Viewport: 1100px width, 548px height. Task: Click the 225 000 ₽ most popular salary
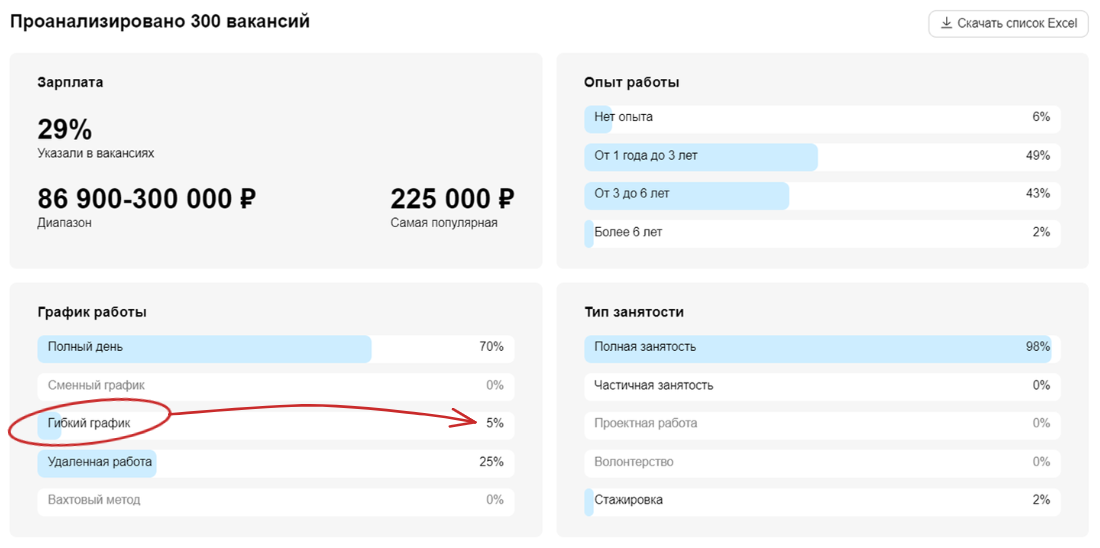click(x=452, y=200)
